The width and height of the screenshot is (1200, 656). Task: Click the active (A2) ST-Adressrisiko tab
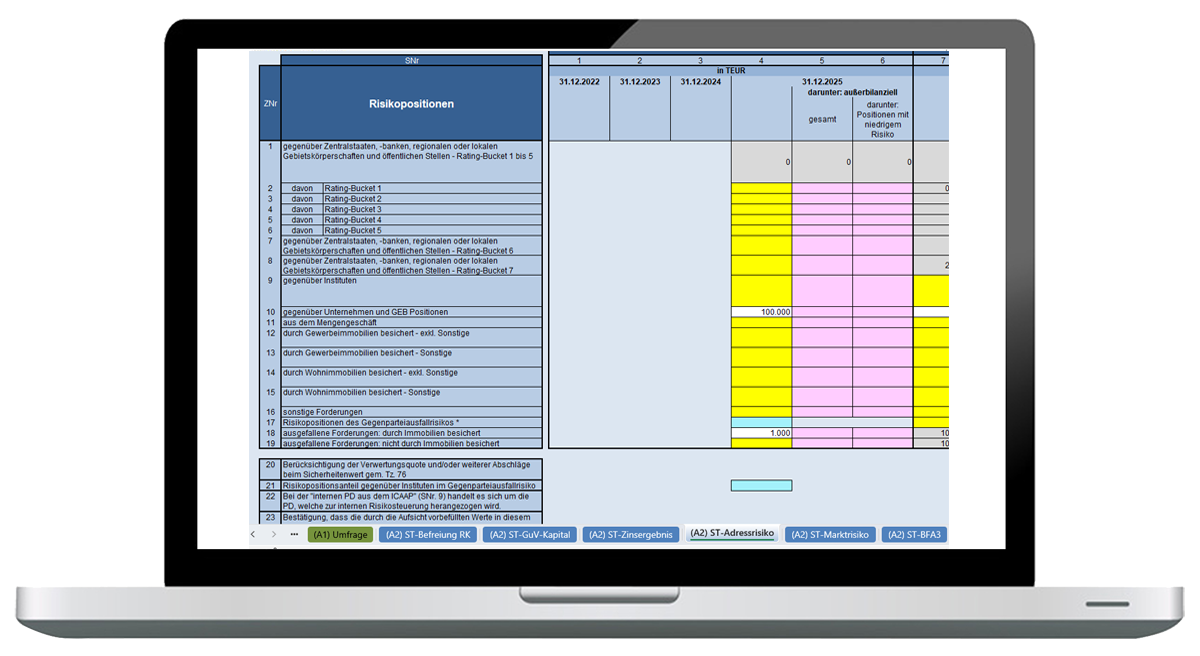point(732,535)
